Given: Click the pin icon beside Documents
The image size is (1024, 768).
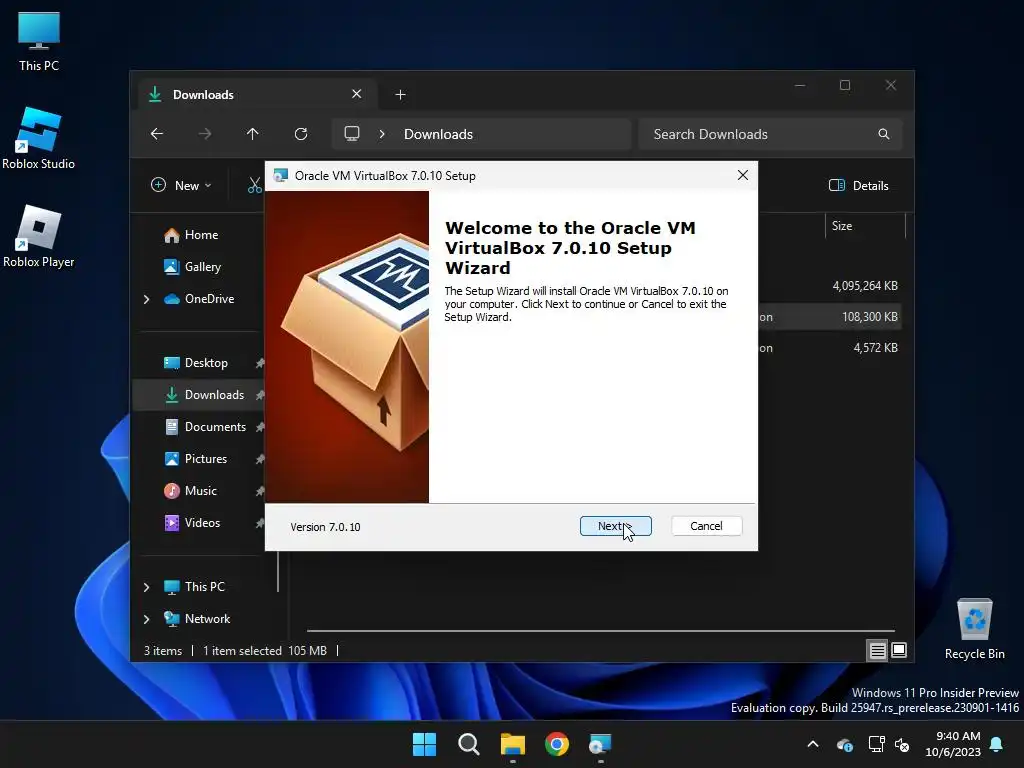Looking at the screenshot, I should (x=259, y=427).
